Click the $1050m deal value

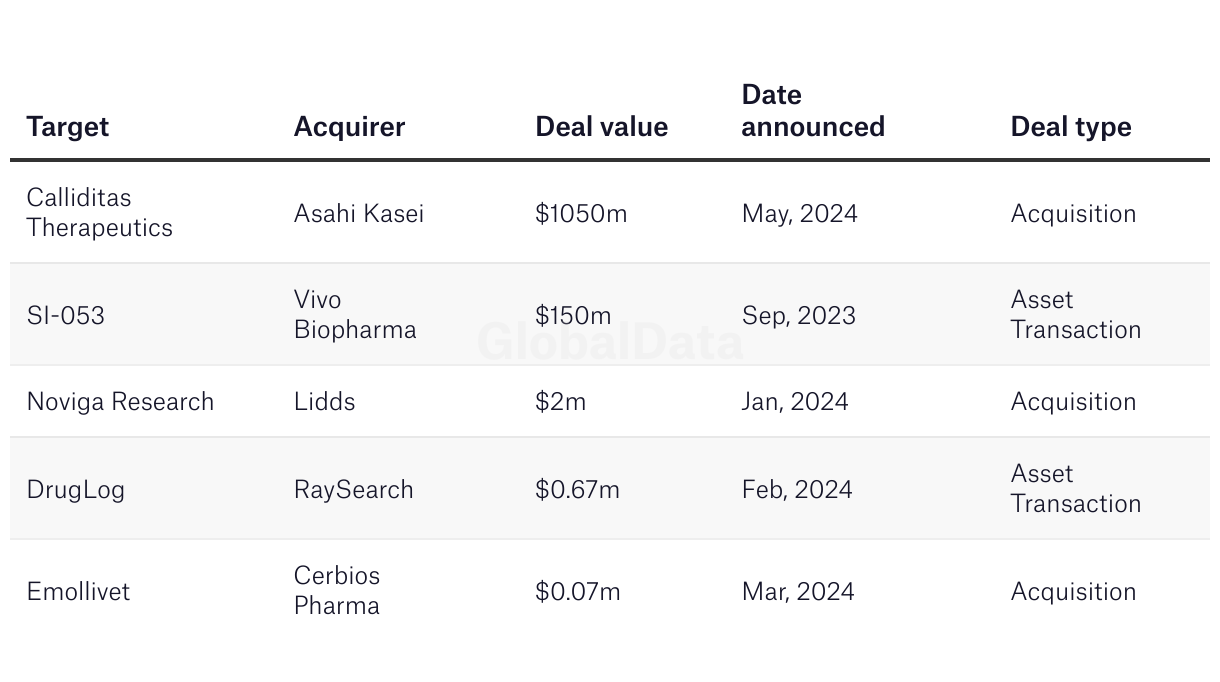click(581, 214)
